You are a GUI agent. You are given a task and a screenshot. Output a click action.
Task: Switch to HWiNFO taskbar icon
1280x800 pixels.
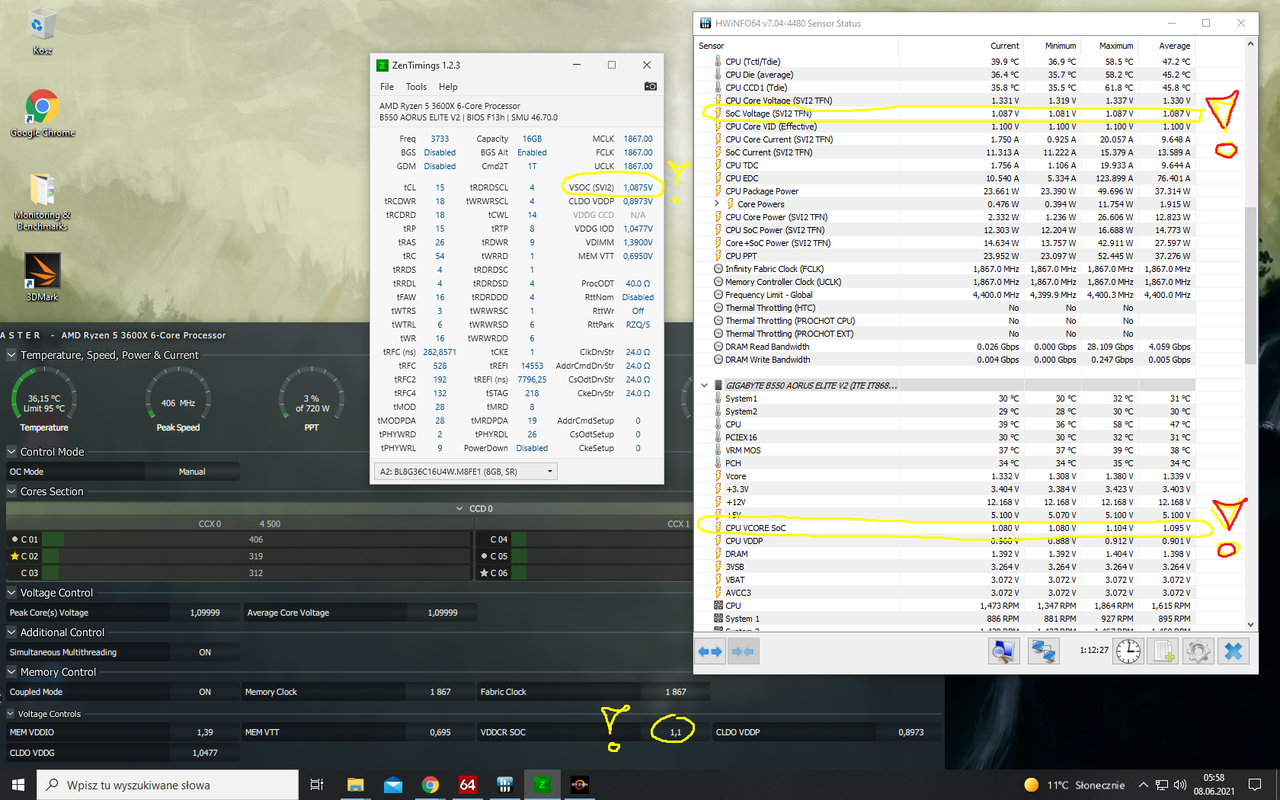click(x=505, y=785)
